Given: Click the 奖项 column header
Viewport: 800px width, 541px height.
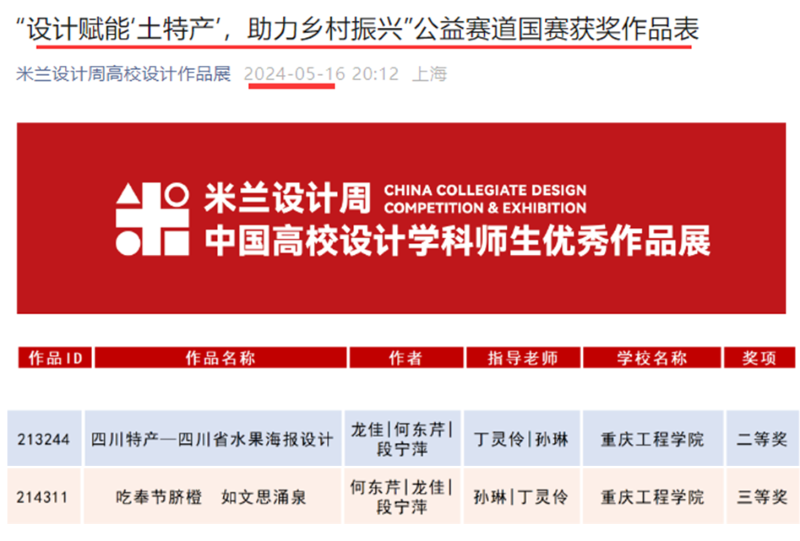Looking at the screenshot, I should 762,358.
